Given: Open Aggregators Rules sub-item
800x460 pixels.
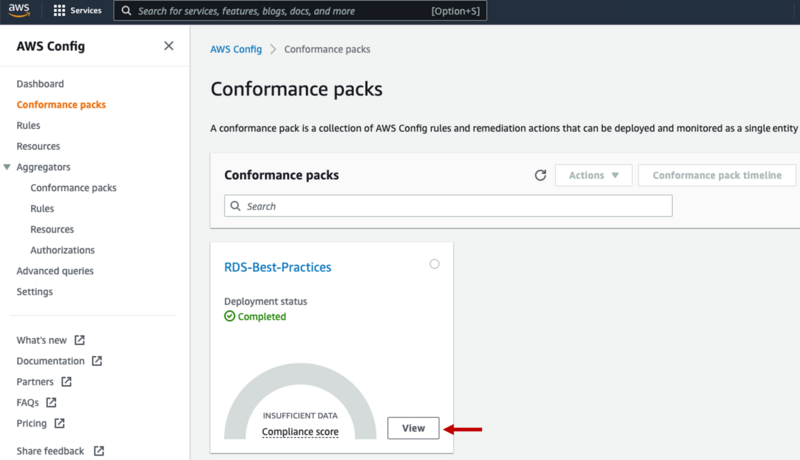Looking at the screenshot, I should pyautogui.click(x=42, y=209).
